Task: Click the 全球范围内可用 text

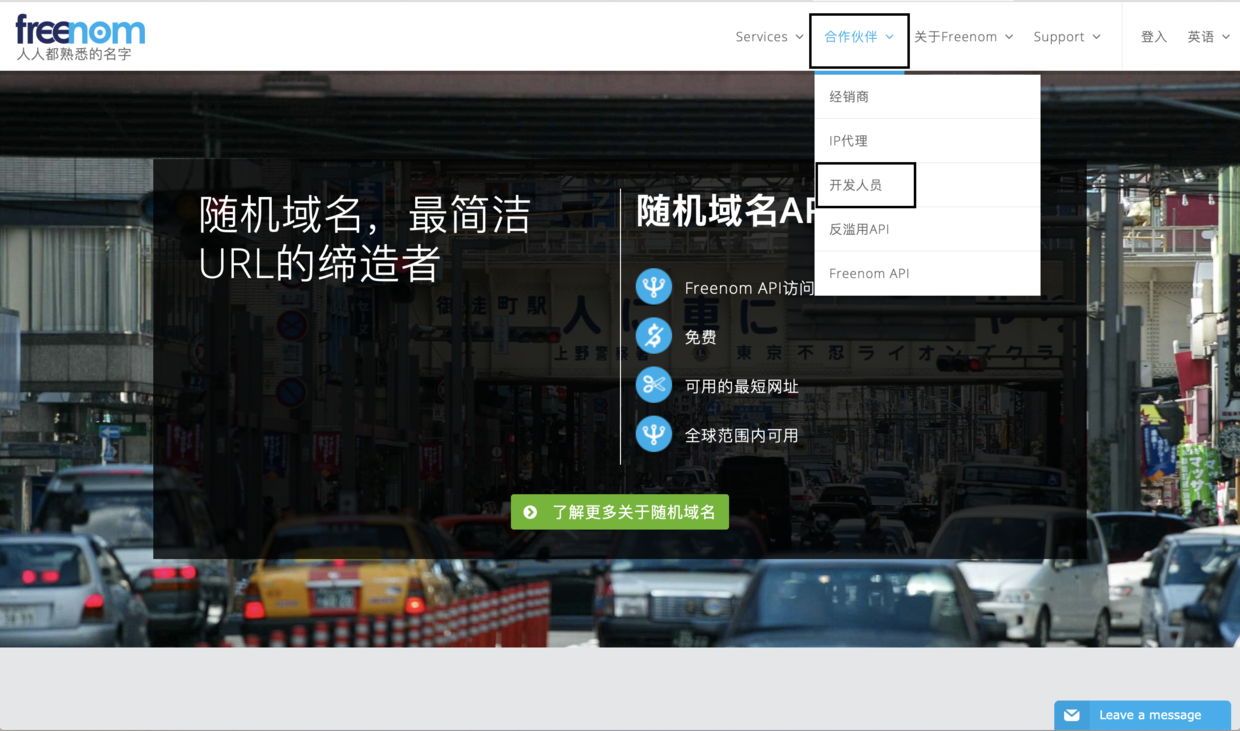Action: 741,435
